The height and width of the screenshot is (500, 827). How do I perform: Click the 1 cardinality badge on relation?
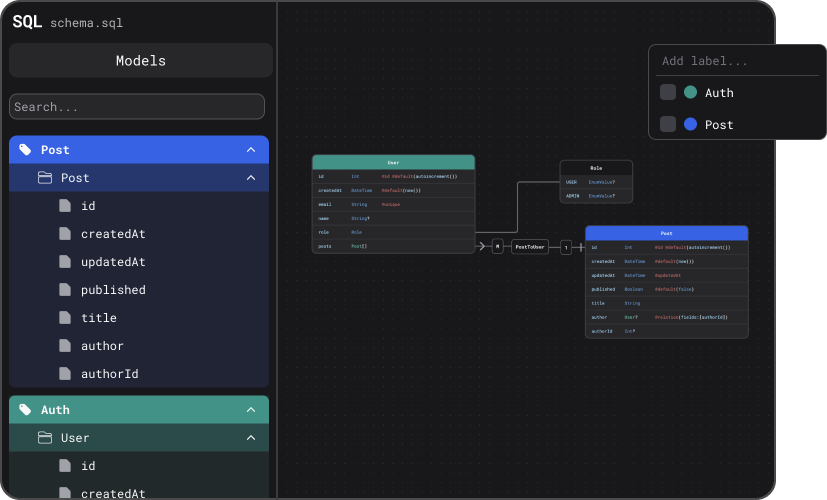(x=566, y=247)
